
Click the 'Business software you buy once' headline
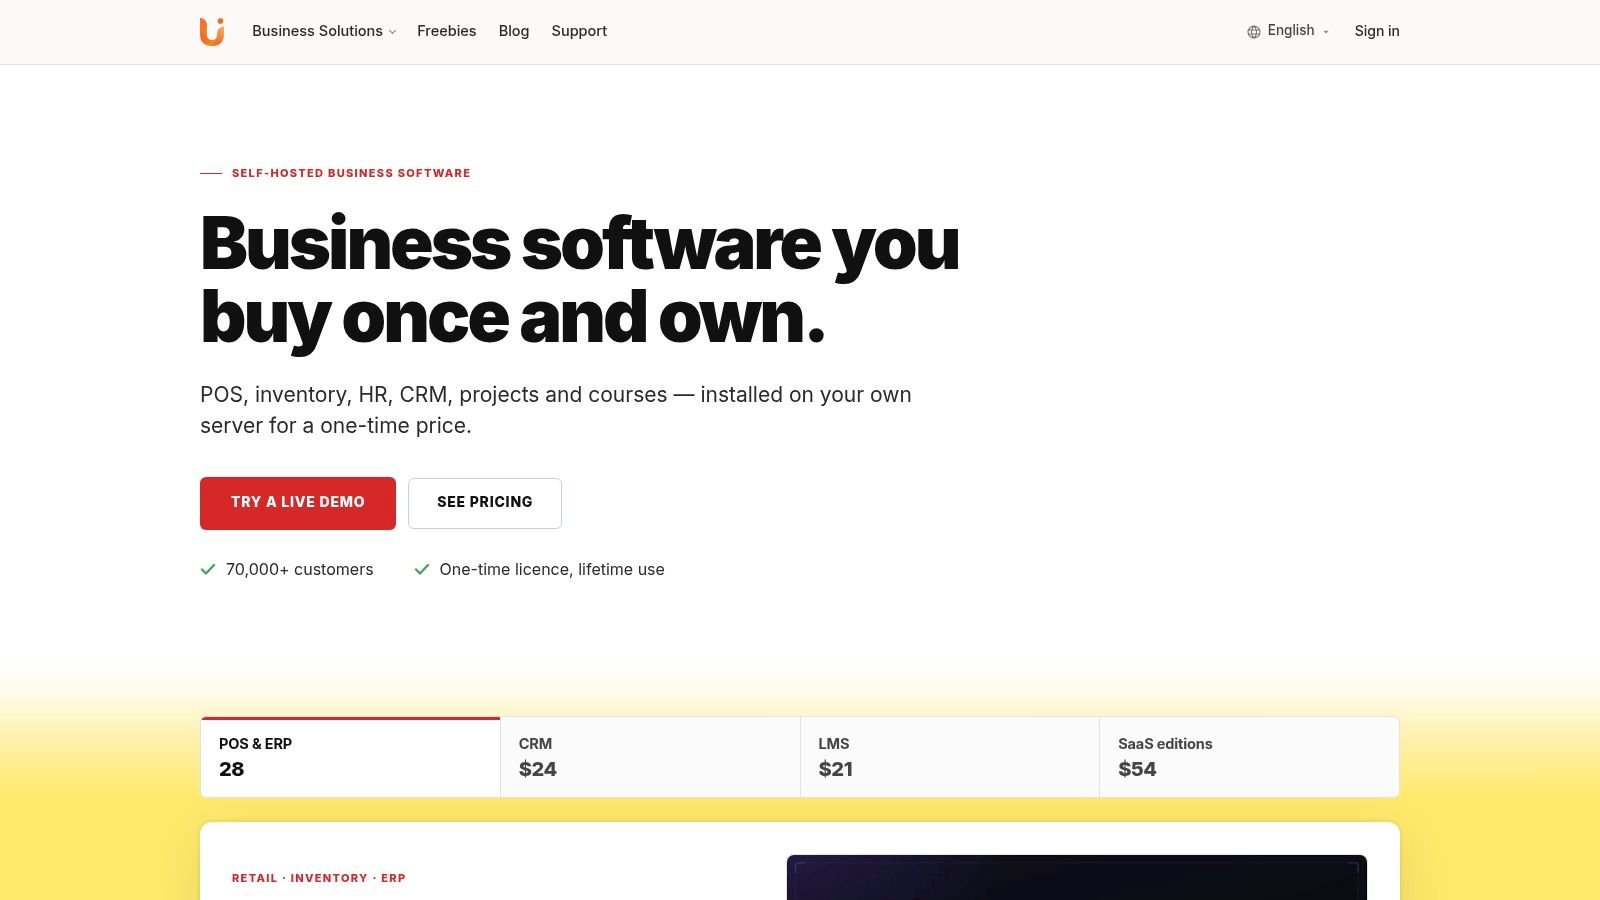[x=580, y=281]
